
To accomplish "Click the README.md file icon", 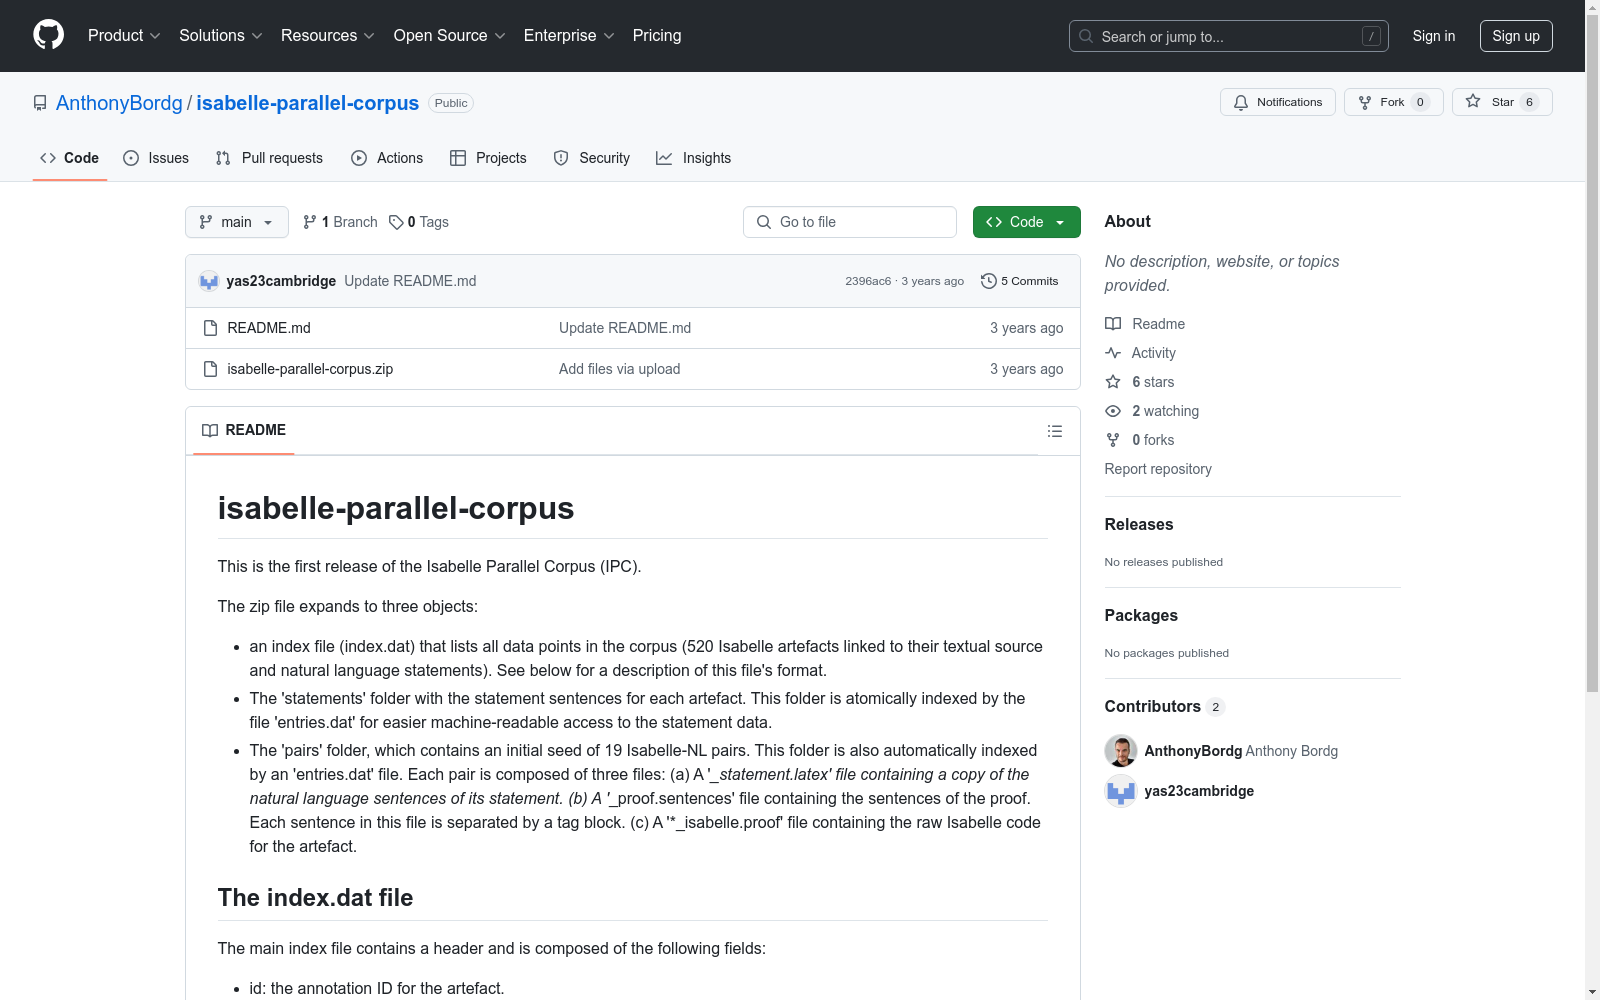I will coord(210,328).
